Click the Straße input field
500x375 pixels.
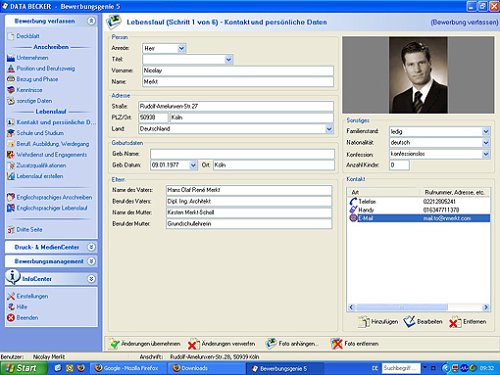236,106
